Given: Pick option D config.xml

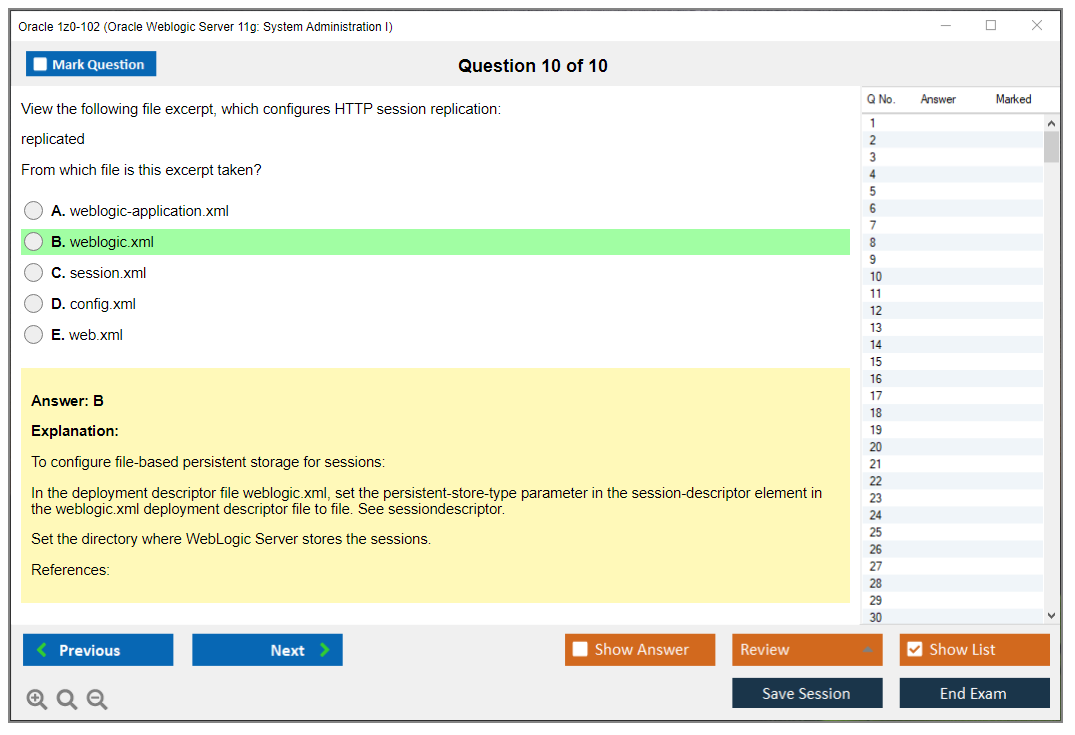Looking at the screenshot, I should pos(34,304).
